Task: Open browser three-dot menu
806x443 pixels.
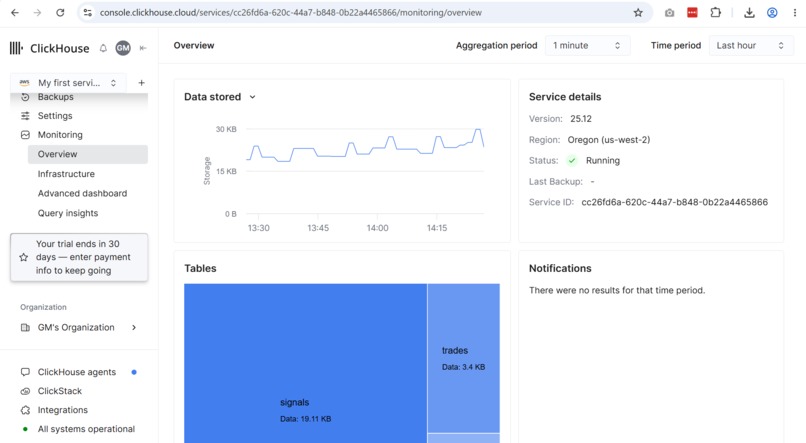Action: tap(795, 13)
